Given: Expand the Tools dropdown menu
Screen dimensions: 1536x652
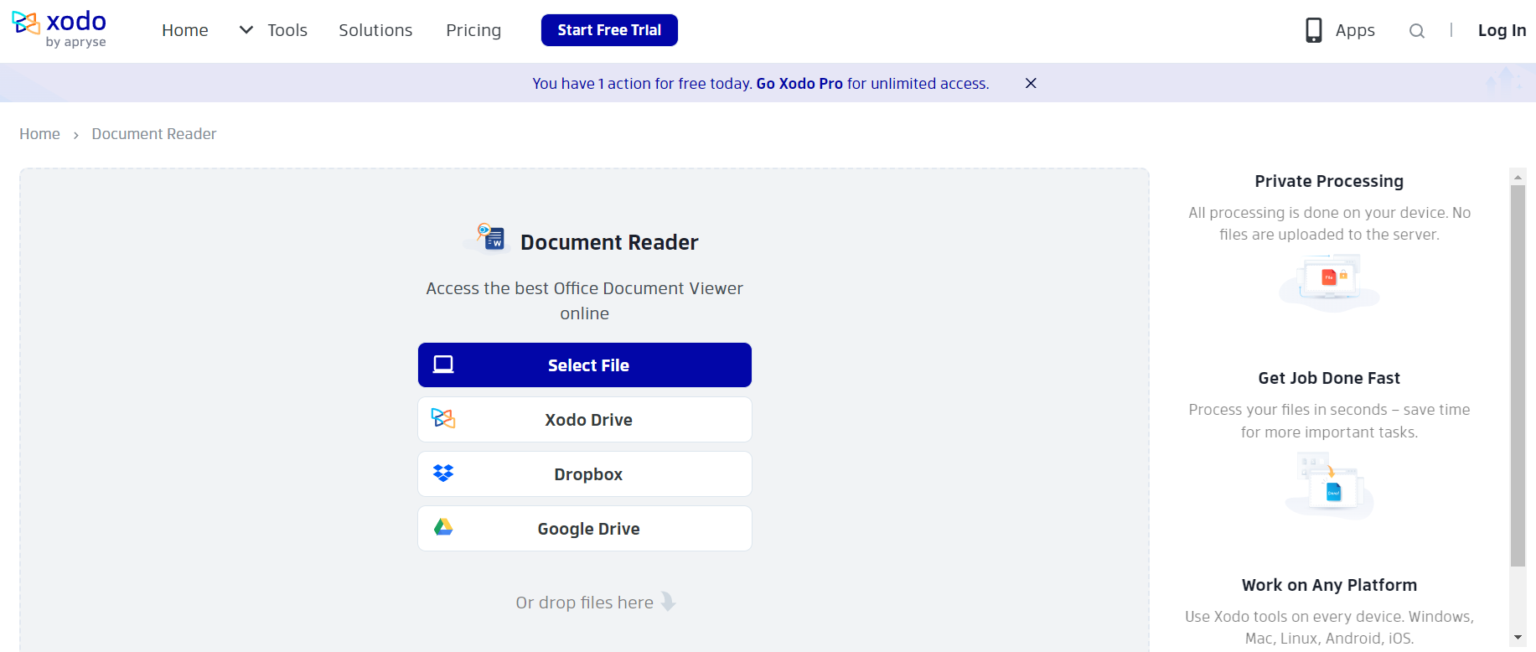Looking at the screenshot, I should pyautogui.click(x=287, y=30).
